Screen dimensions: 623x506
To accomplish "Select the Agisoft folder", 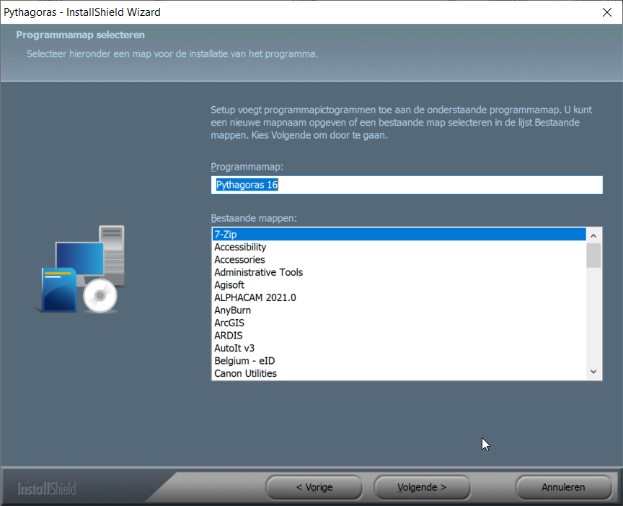I will click(399, 285).
